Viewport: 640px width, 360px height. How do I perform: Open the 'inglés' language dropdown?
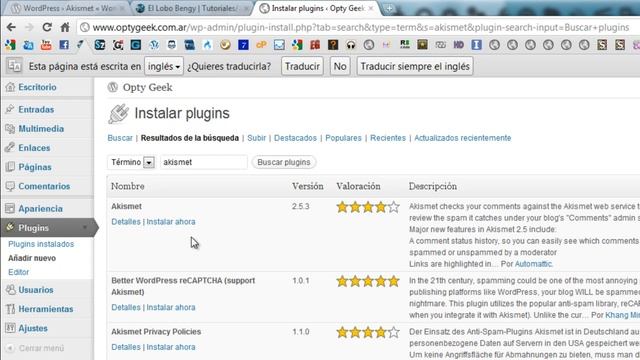tap(164, 66)
